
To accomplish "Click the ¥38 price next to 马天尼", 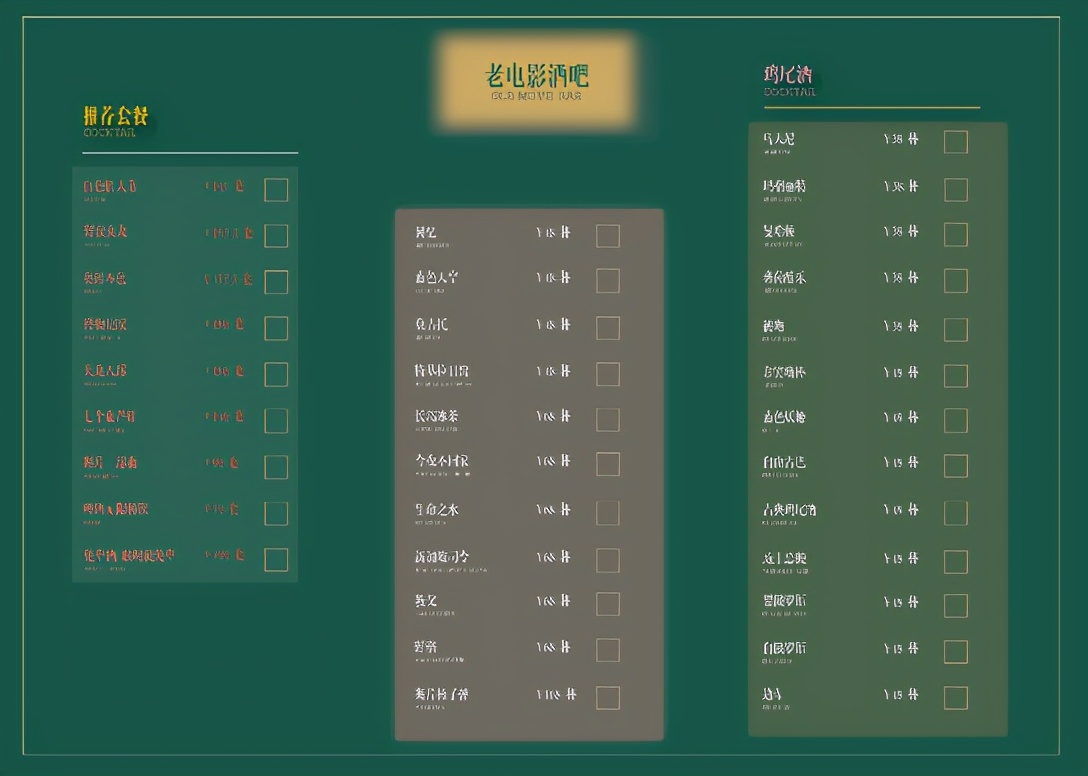I will tap(897, 141).
